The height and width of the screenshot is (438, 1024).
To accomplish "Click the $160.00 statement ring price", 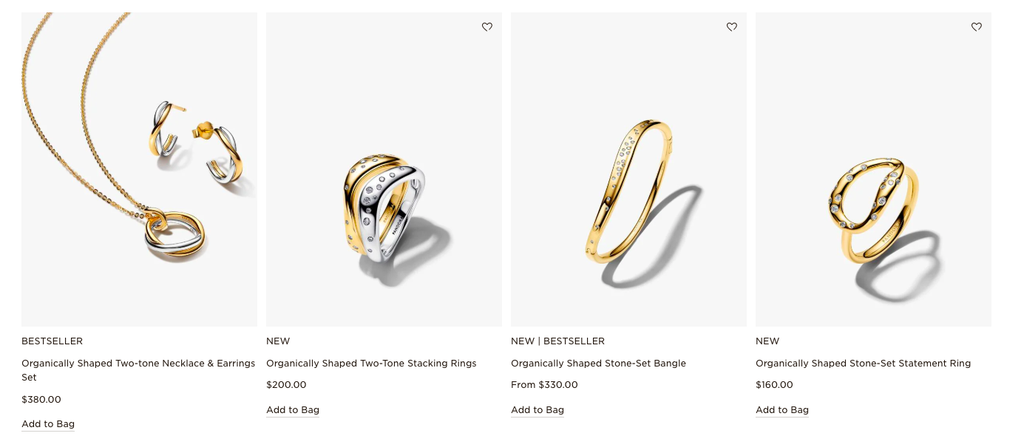I will (775, 385).
